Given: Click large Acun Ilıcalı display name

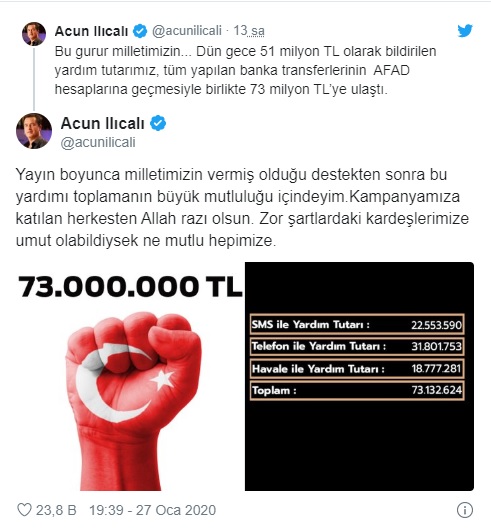Looking at the screenshot, I should pyautogui.click(x=103, y=123).
